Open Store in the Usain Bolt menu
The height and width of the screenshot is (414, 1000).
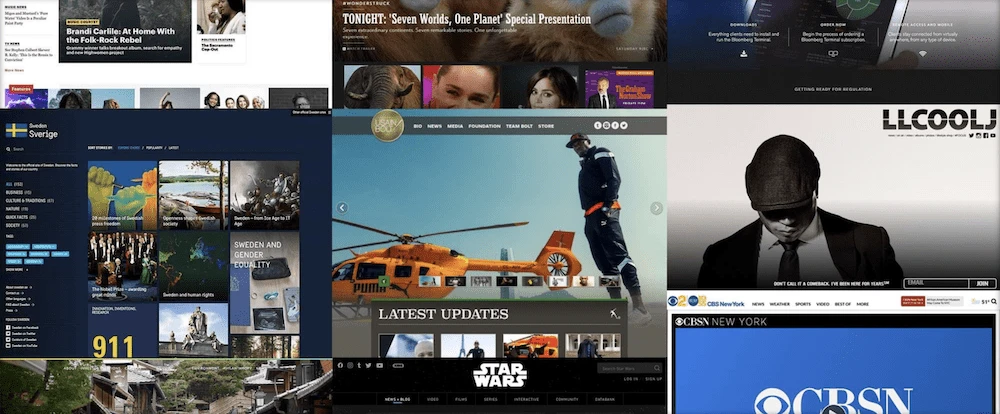point(546,126)
